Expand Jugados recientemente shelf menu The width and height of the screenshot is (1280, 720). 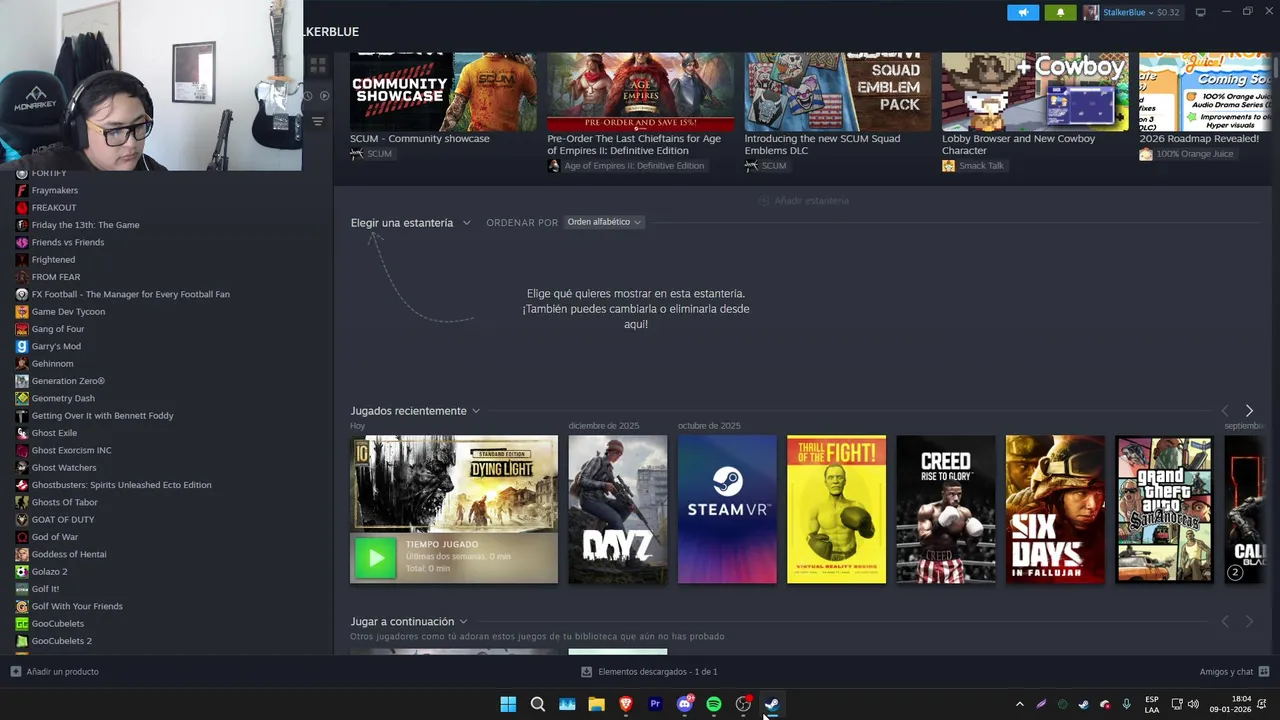pyautogui.click(x=415, y=411)
